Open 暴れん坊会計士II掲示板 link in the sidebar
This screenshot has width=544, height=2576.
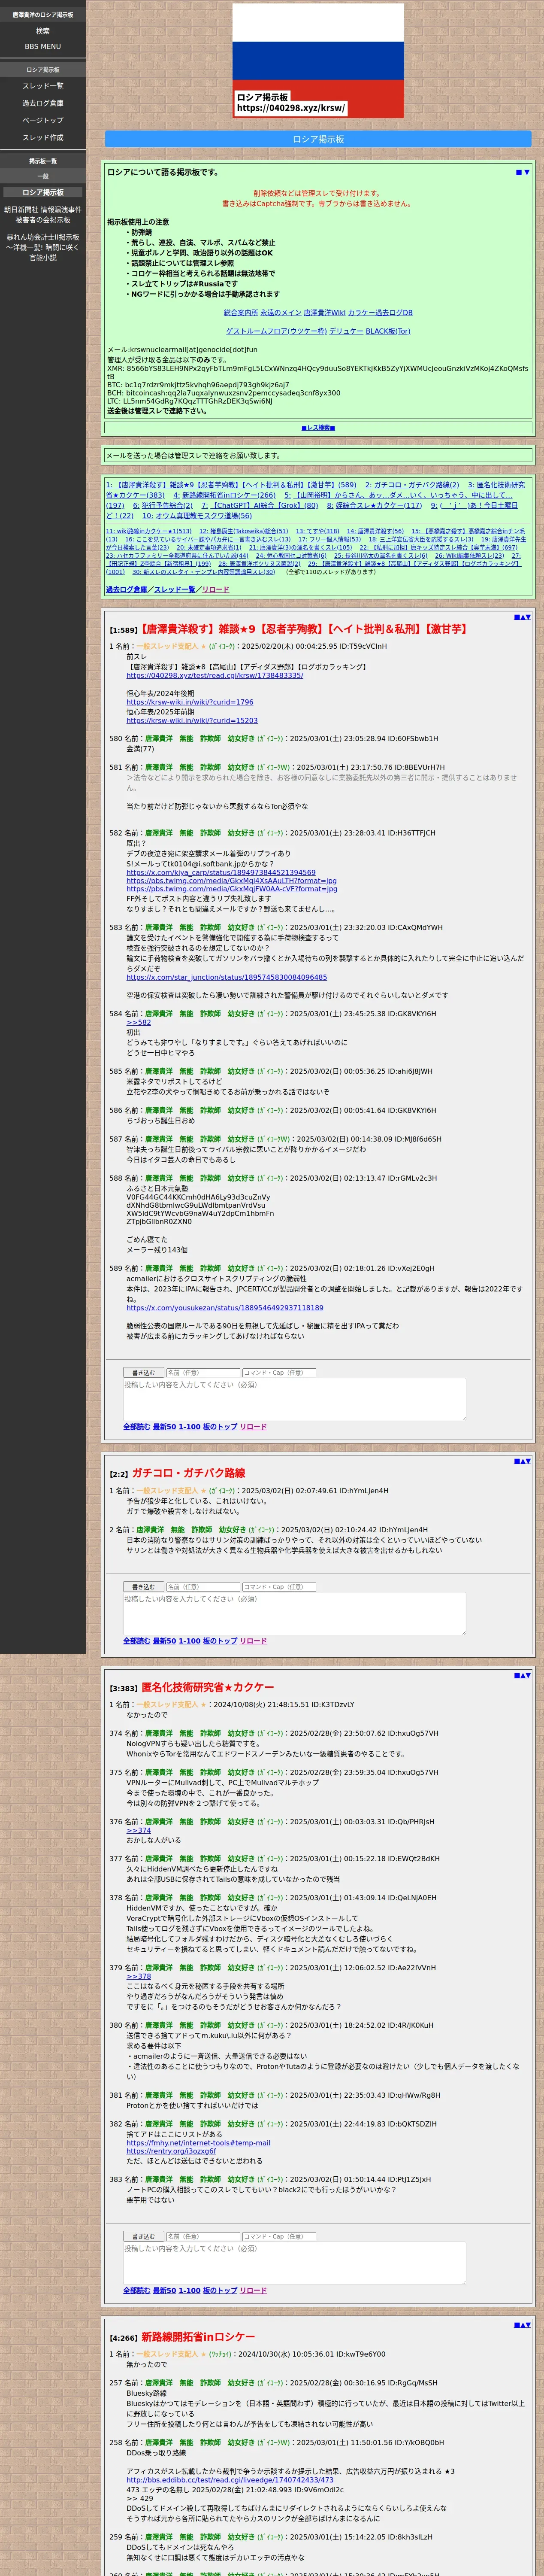[43, 247]
